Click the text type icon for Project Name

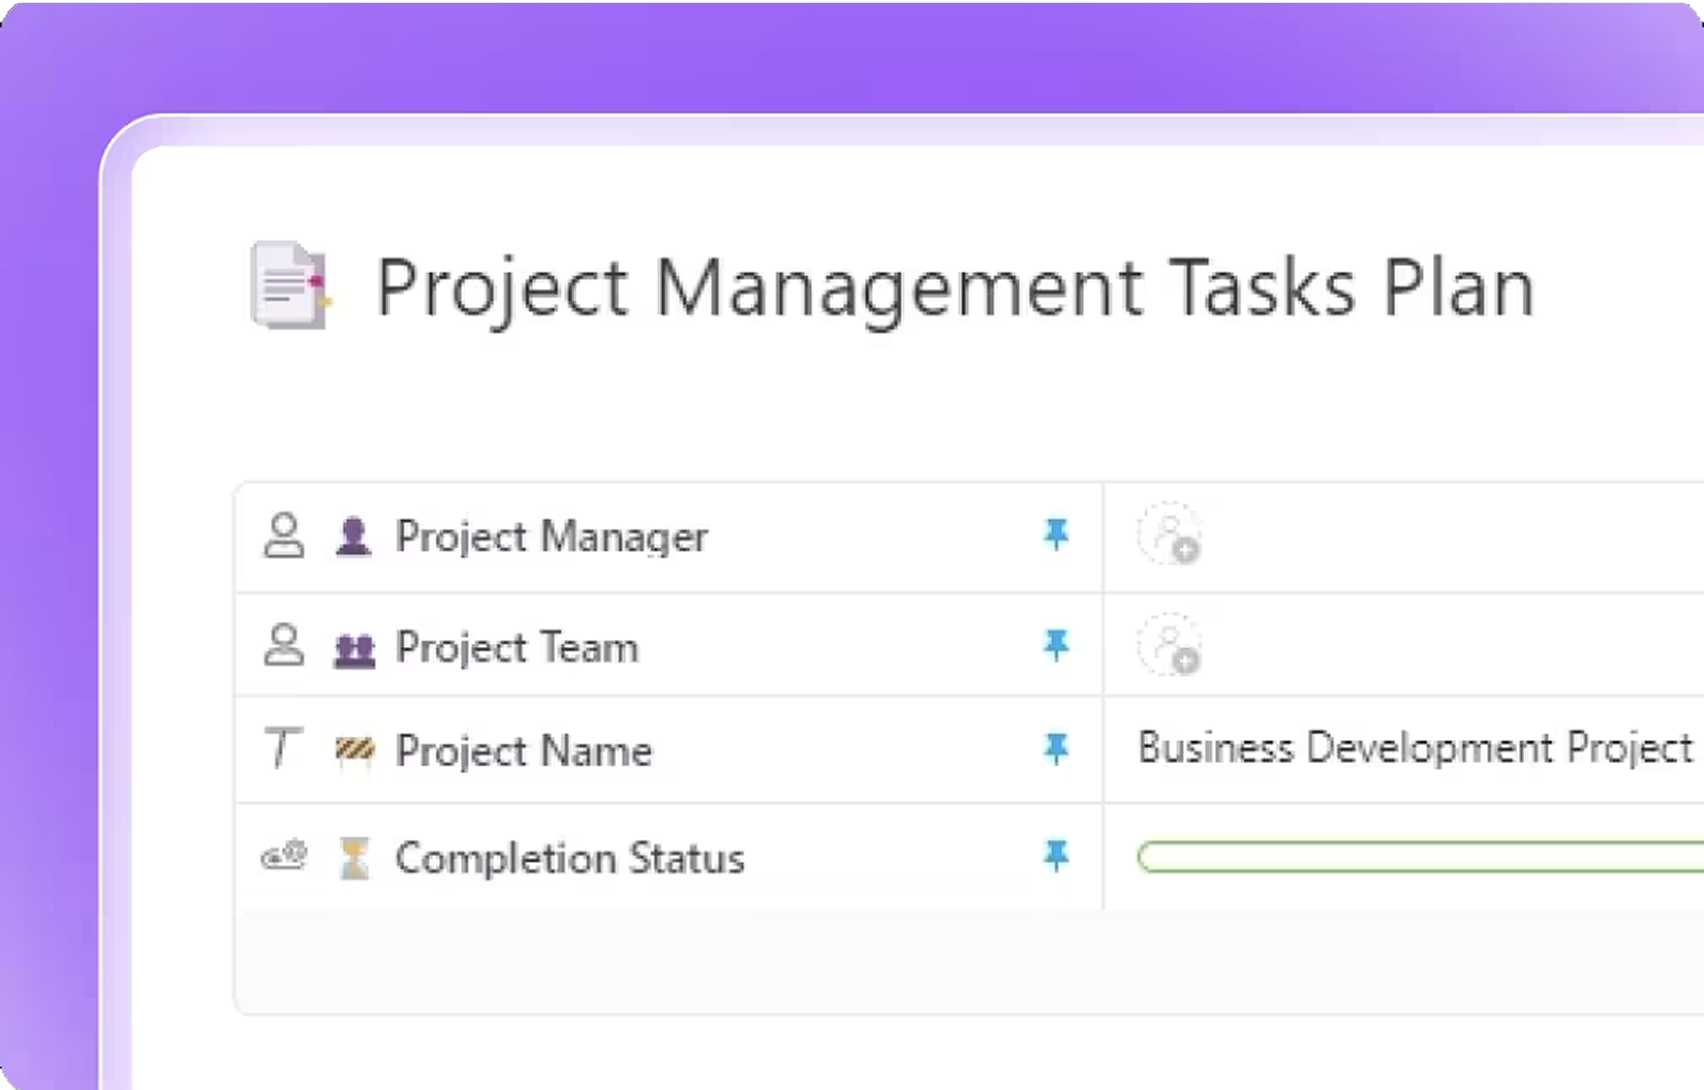[282, 749]
